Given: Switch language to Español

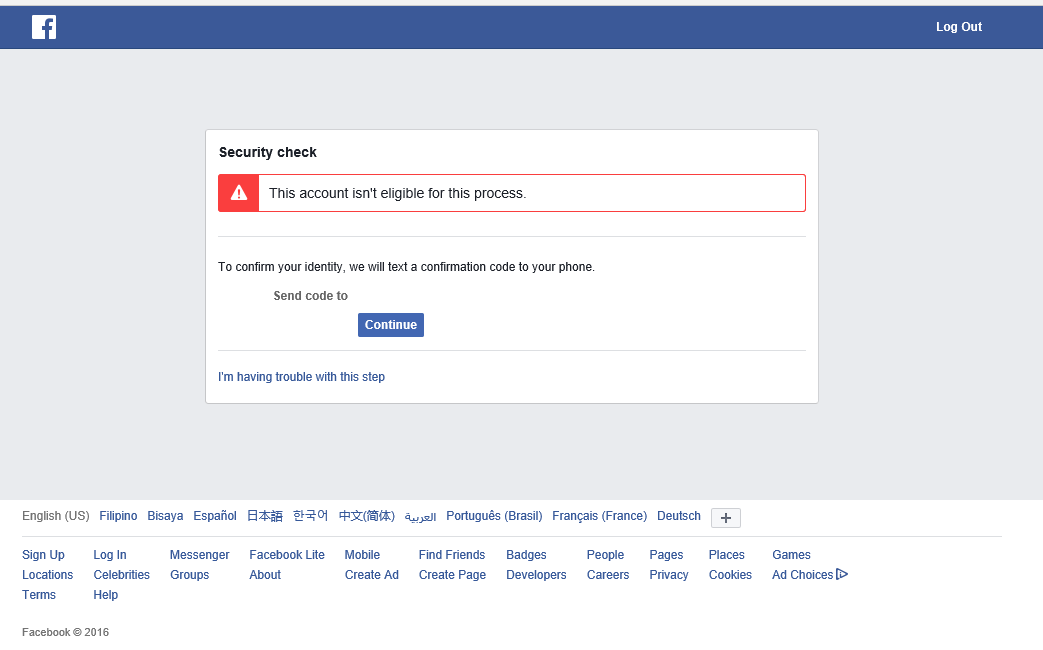Looking at the screenshot, I should tap(215, 516).
